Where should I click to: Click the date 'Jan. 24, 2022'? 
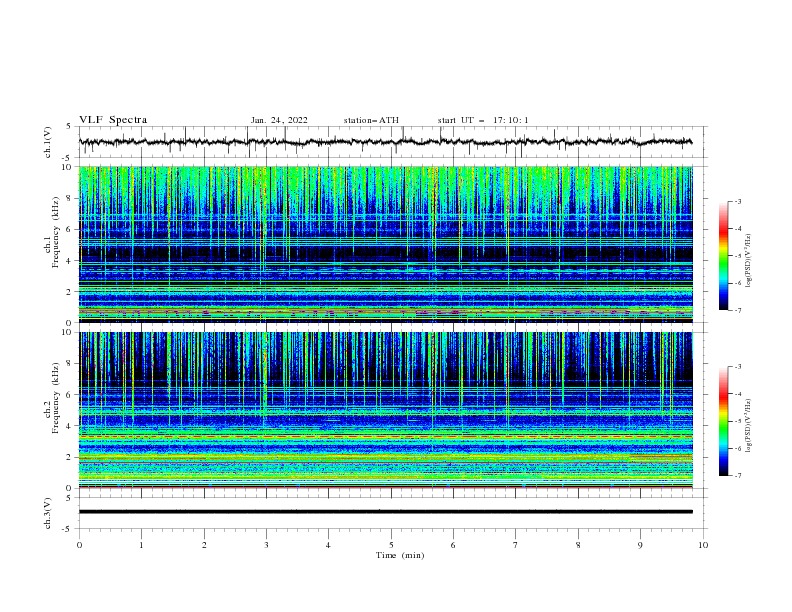click(279, 120)
